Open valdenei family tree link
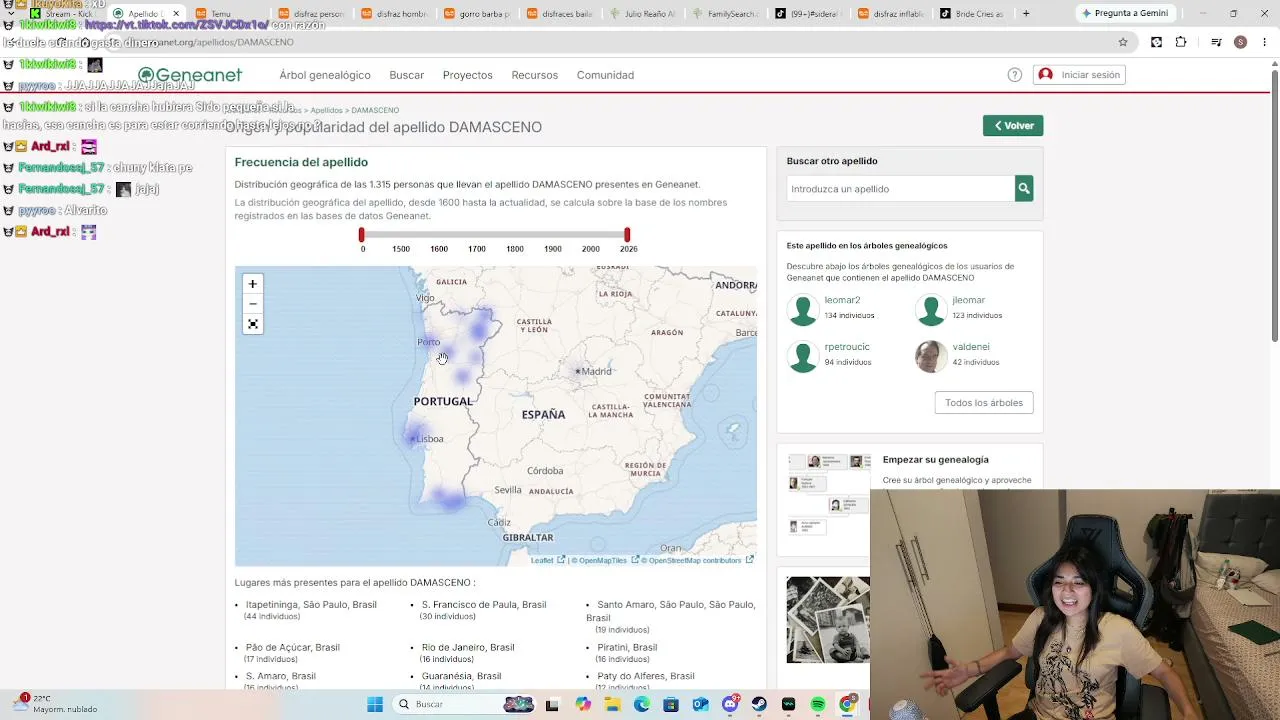This screenshot has width=1280, height=720. coord(971,347)
